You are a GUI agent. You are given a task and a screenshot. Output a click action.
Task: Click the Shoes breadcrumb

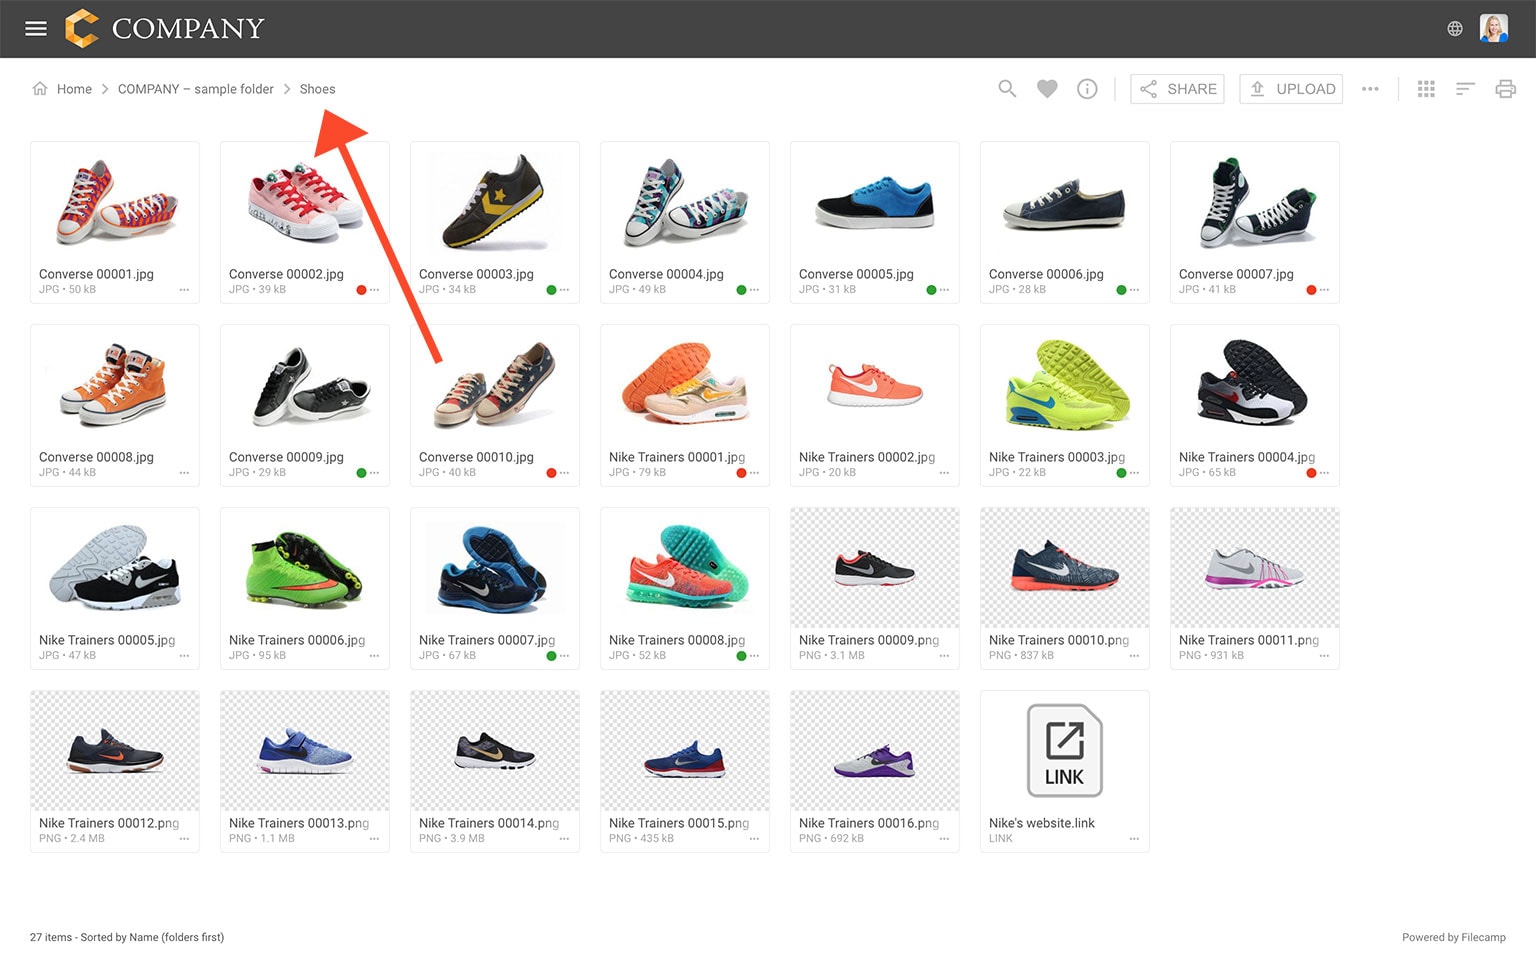[x=317, y=89]
